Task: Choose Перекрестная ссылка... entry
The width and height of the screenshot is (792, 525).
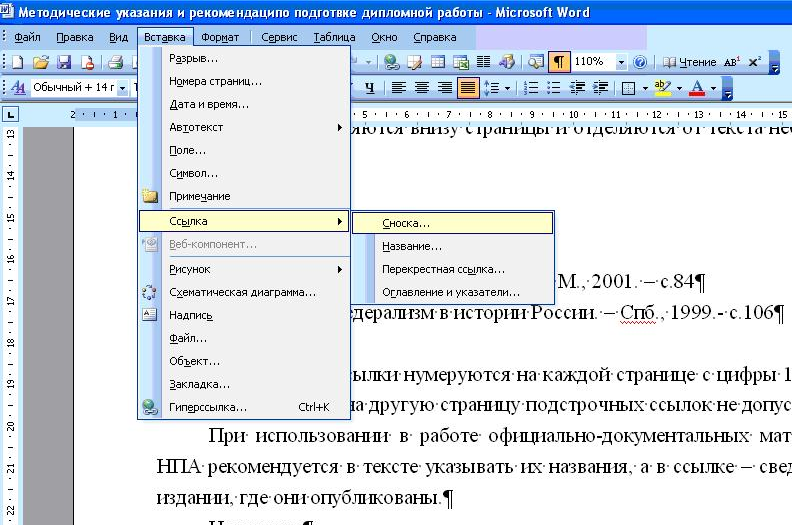Action: [453, 269]
